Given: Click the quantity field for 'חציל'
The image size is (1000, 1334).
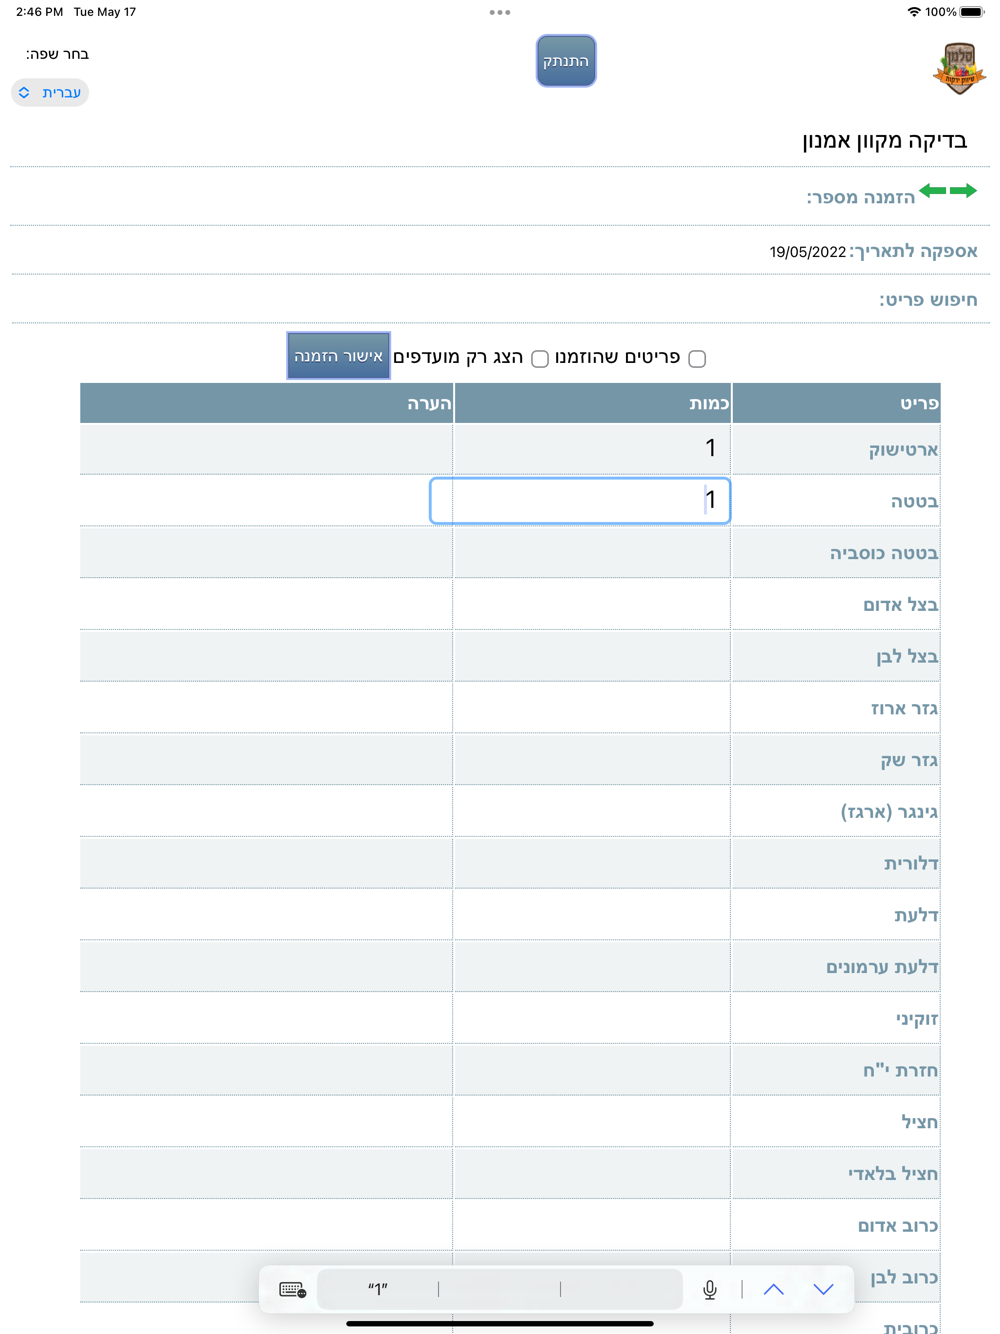Looking at the screenshot, I should click(592, 1122).
